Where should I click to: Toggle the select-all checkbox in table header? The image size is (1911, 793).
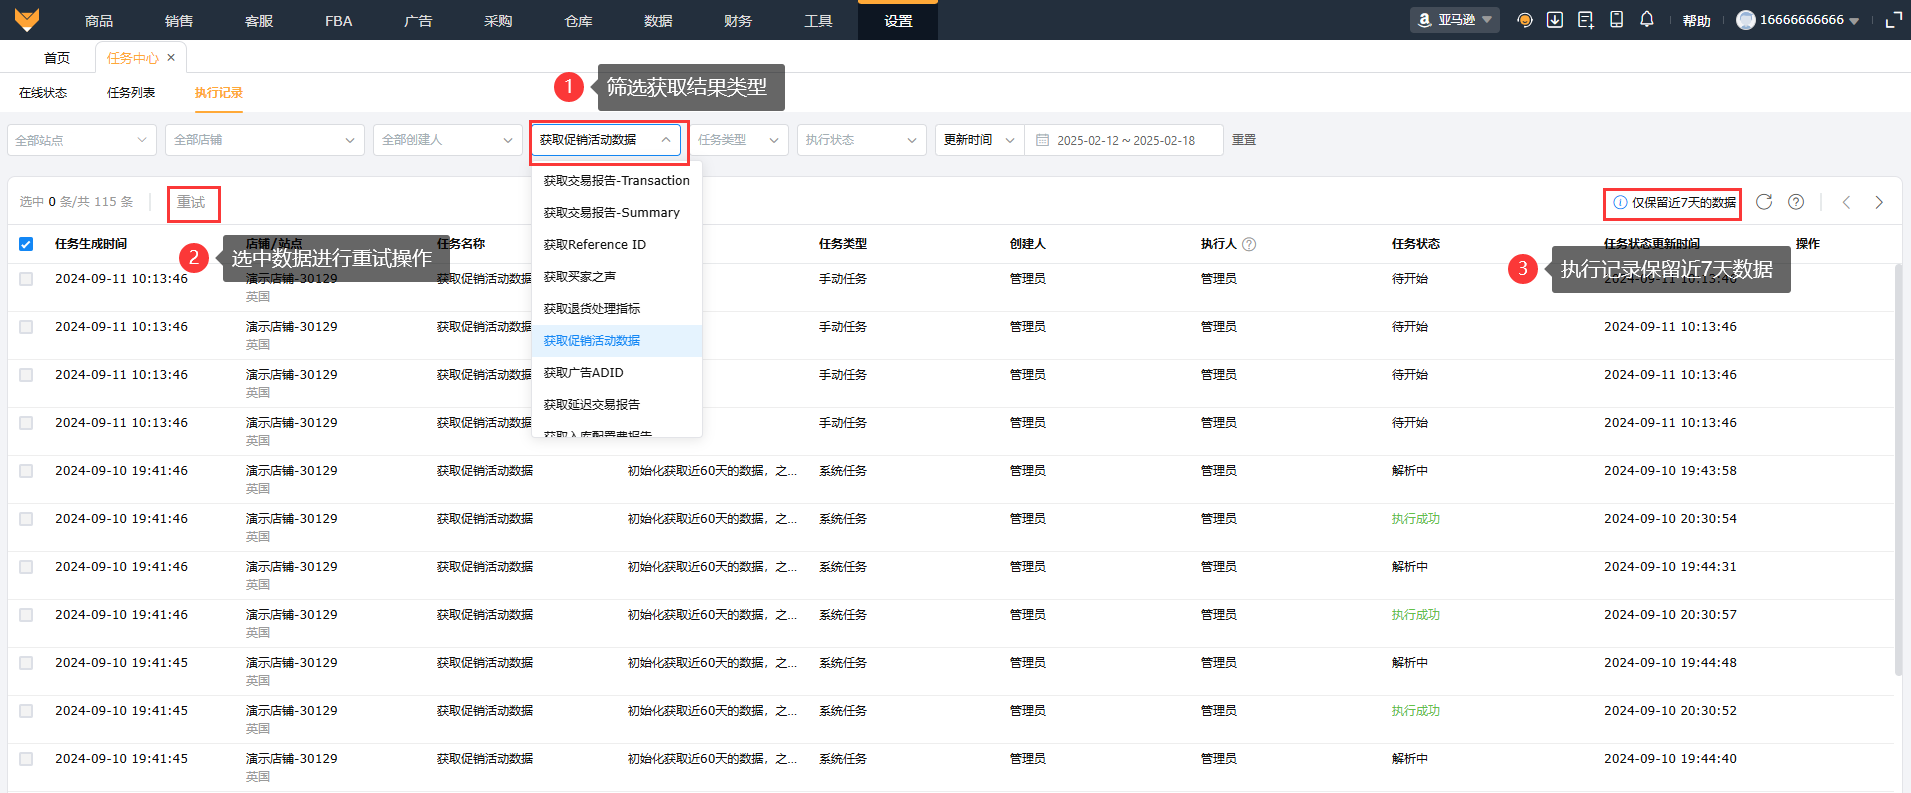[26, 244]
